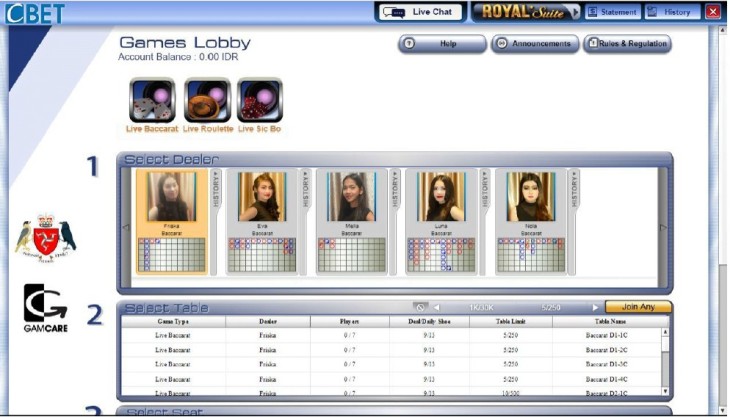Viewport: 730px width, 417px height.
Task: Expand the Royal Suite selector arrow
Action: pos(574,12)
